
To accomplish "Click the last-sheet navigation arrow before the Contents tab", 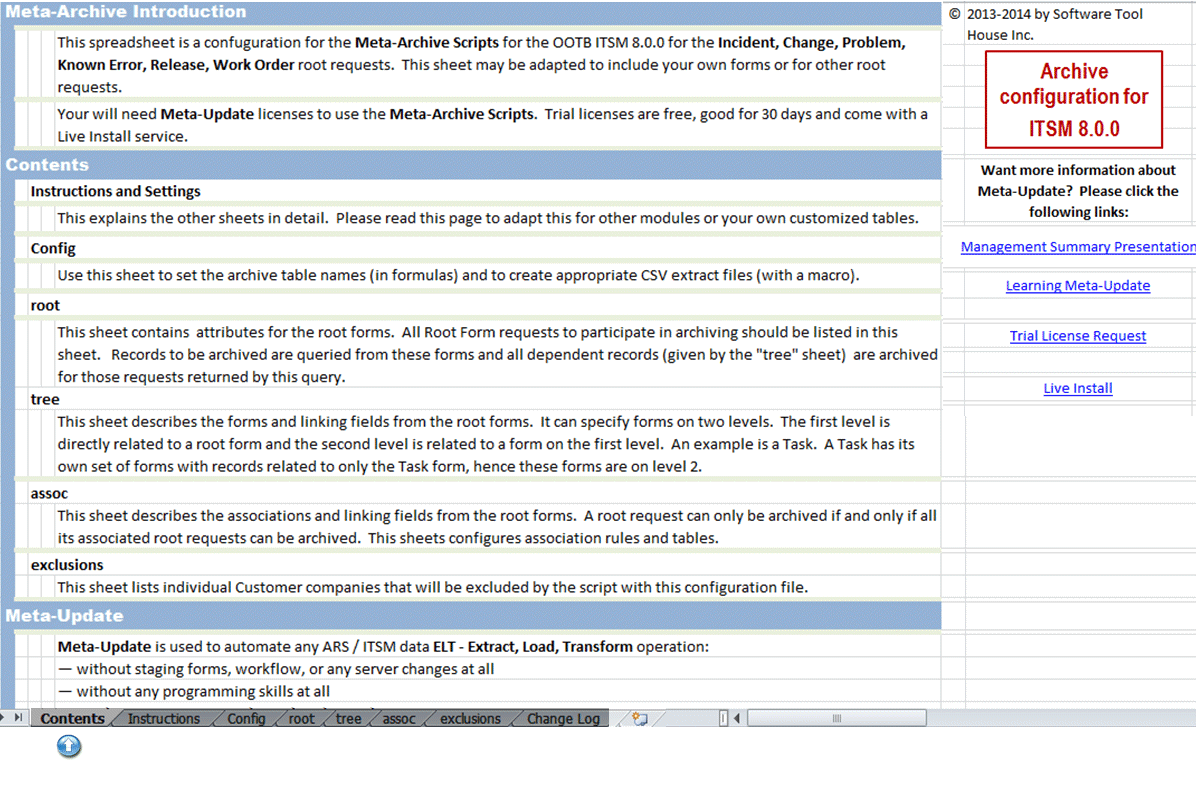I will coord(18,718).
